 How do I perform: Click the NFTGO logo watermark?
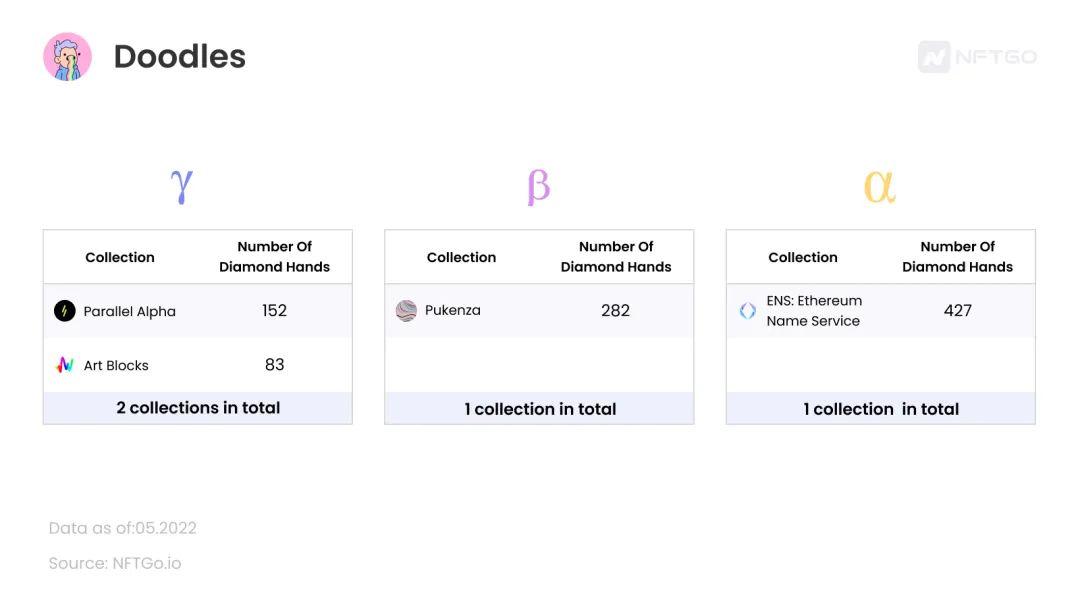click(x=977, y=57)
